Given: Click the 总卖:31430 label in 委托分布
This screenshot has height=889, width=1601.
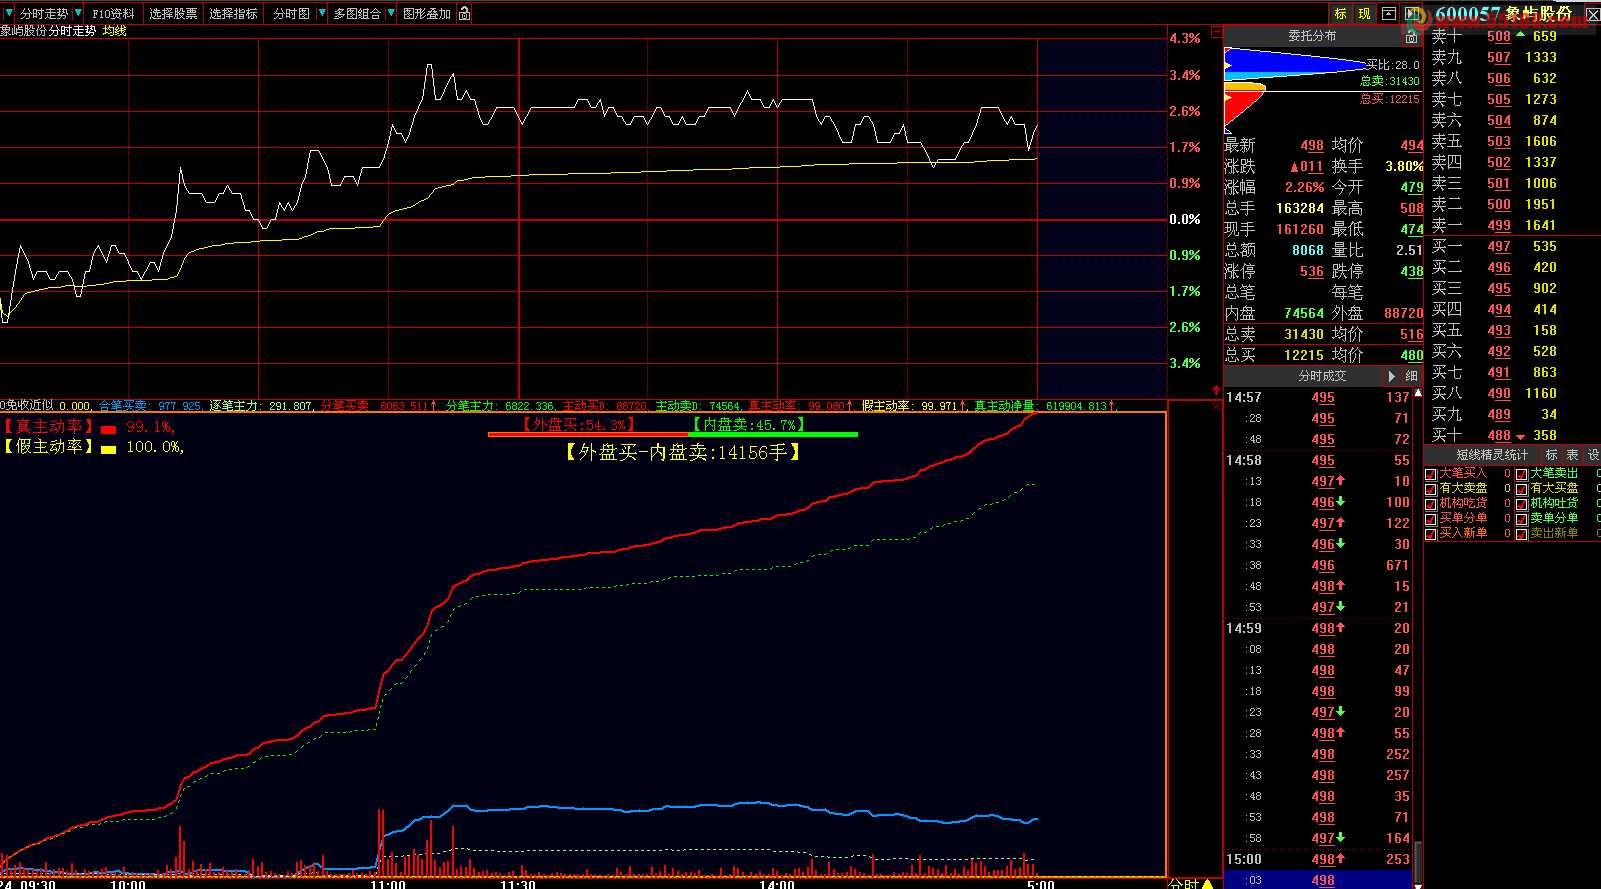Looking at the screenshot, I should pyautogui.click(x=1390, y=81).
